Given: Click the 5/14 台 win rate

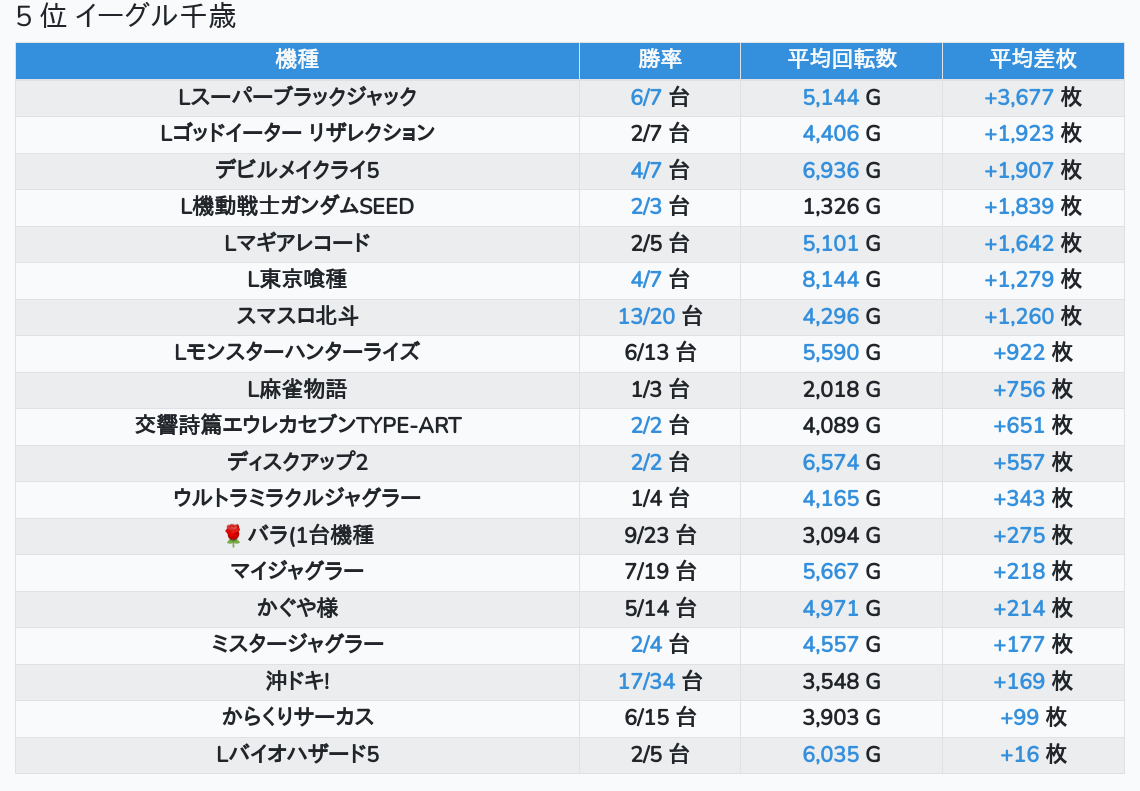Looking at the screenshot, I should pyautogui.click(x=659, y=609).
